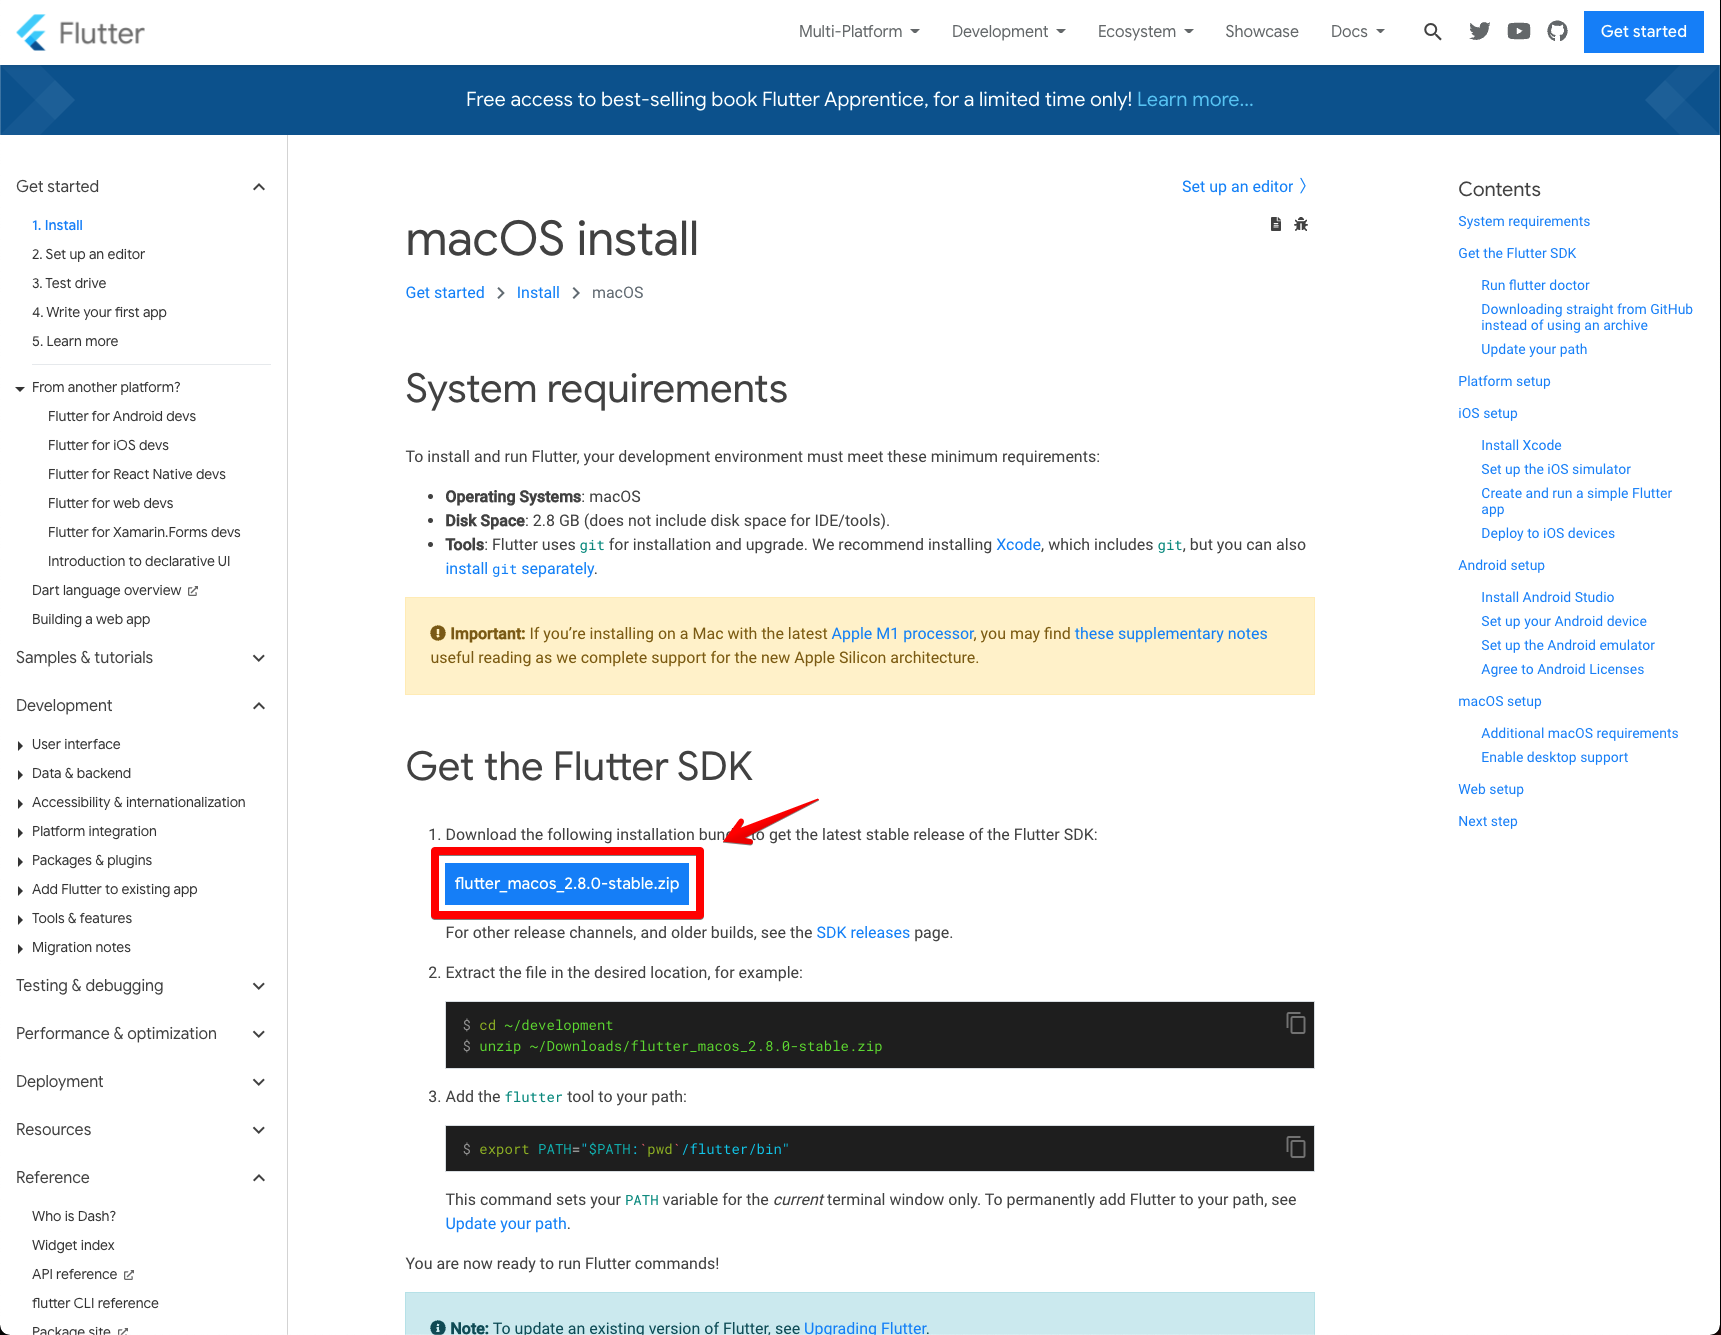Expand Data & backend tree item
Screen dimensions: 1721x1335
click(20, 775)
